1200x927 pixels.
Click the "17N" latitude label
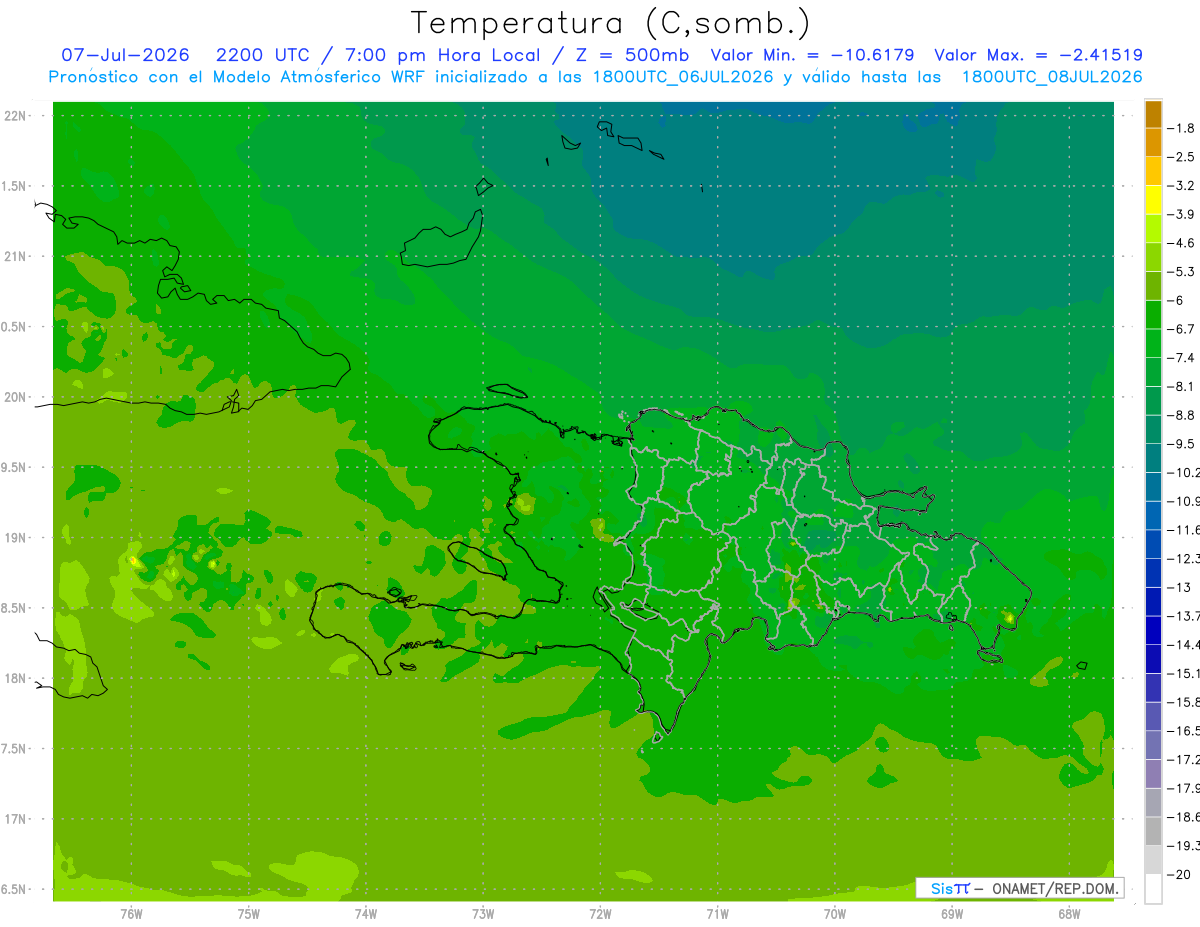(15, 819)
